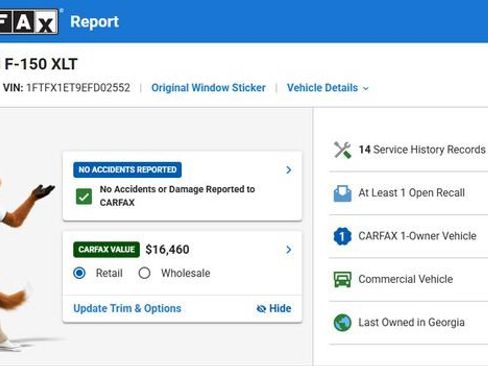Screen dimensions: 488x366
Task: Click the service history wrench icon
Action: pyautogui.click(x=342, y=150)
